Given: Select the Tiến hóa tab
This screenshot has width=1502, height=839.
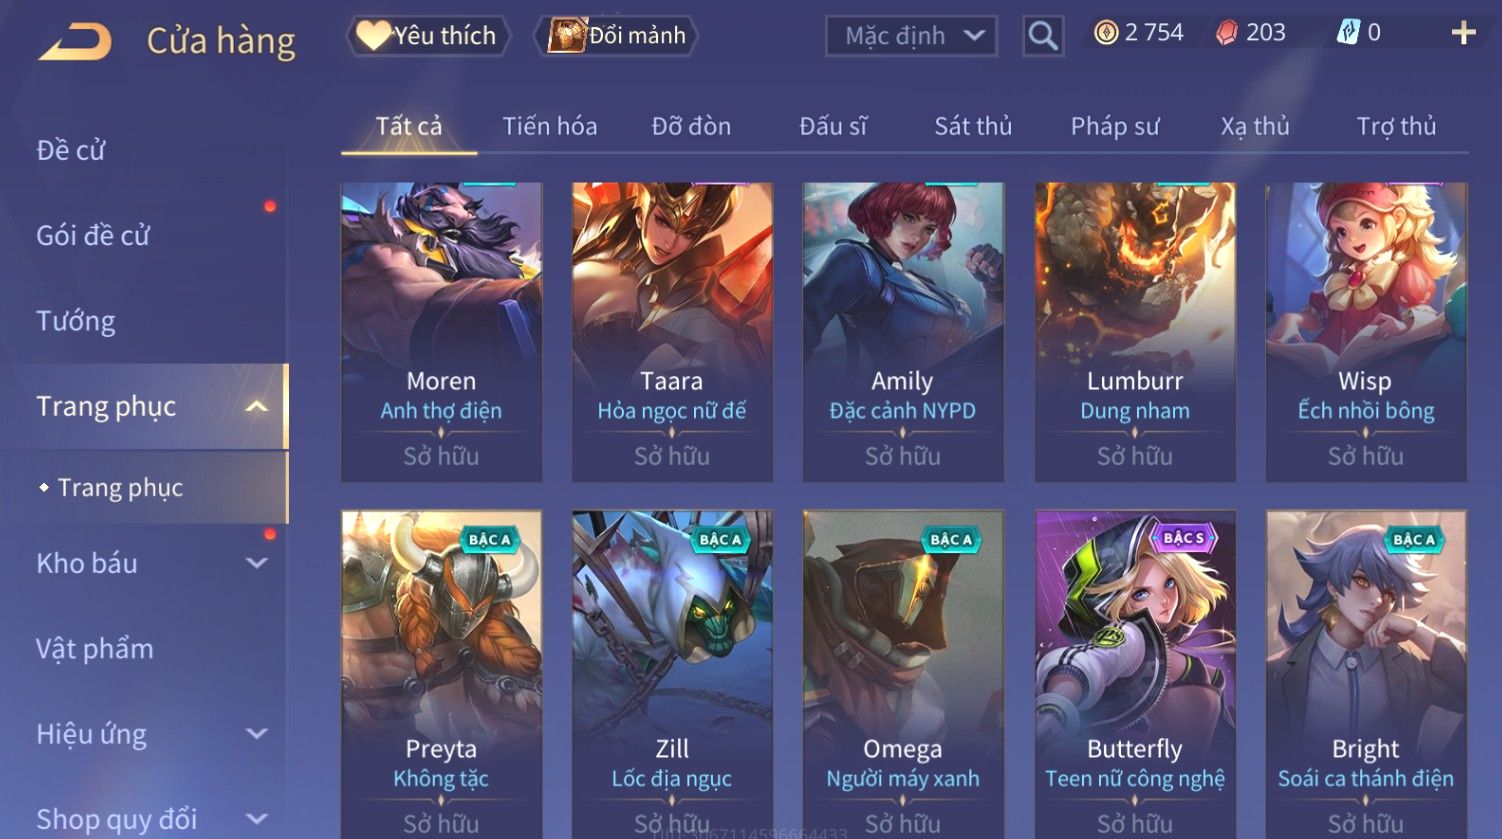Looking at the screenshot, I should tap(550, 126).
